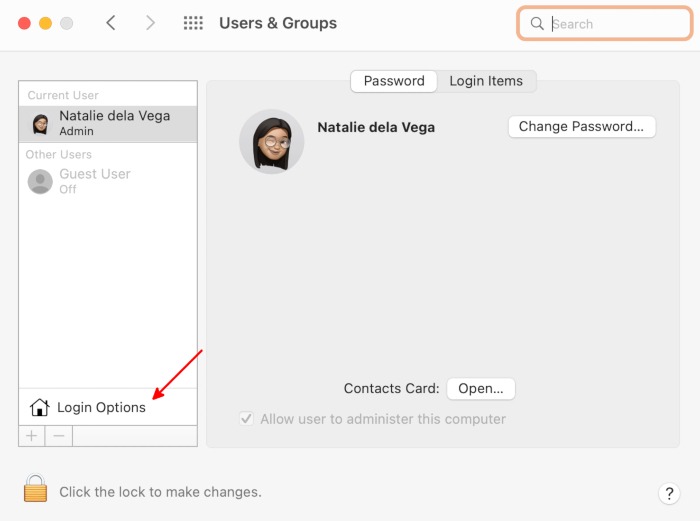
Task: Remove a user with the minus button
Action: [x=59, y=436]
